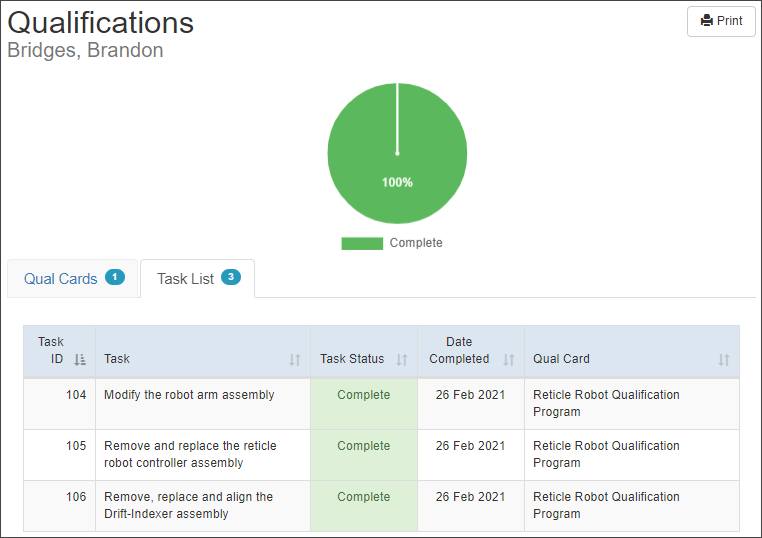Image resolution: width=762 pixels, height=538 pixels.
Task: Sort by Task Status arrows icon
Action: (402, 360)
